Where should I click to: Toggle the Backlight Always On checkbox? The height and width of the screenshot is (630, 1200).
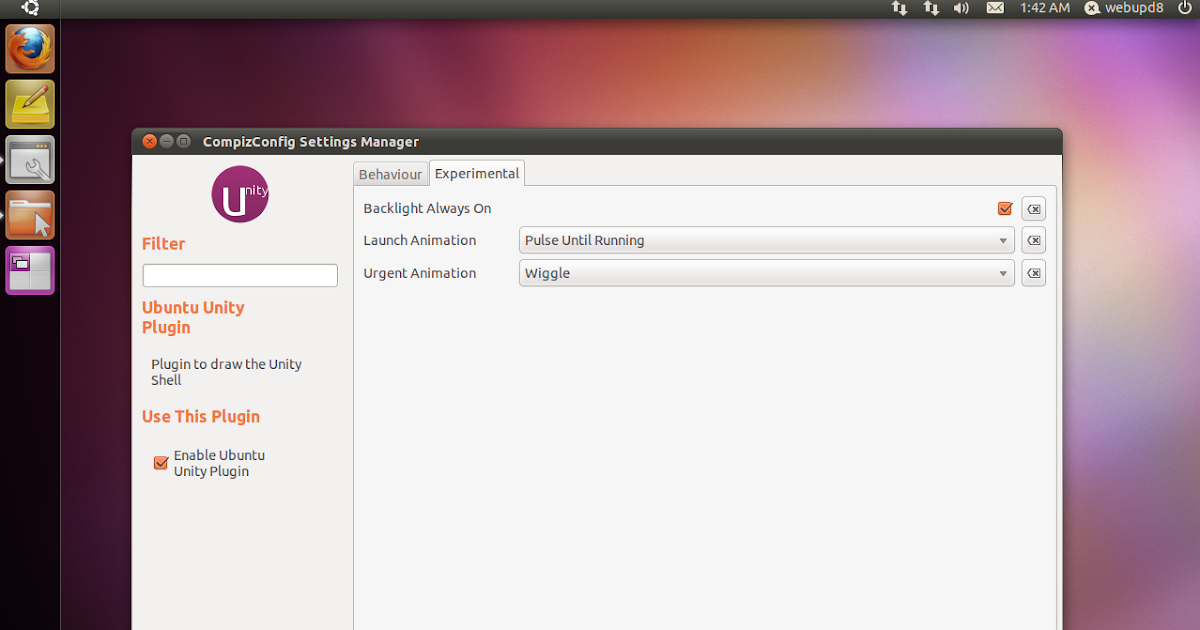click(x=1005, y=208)
